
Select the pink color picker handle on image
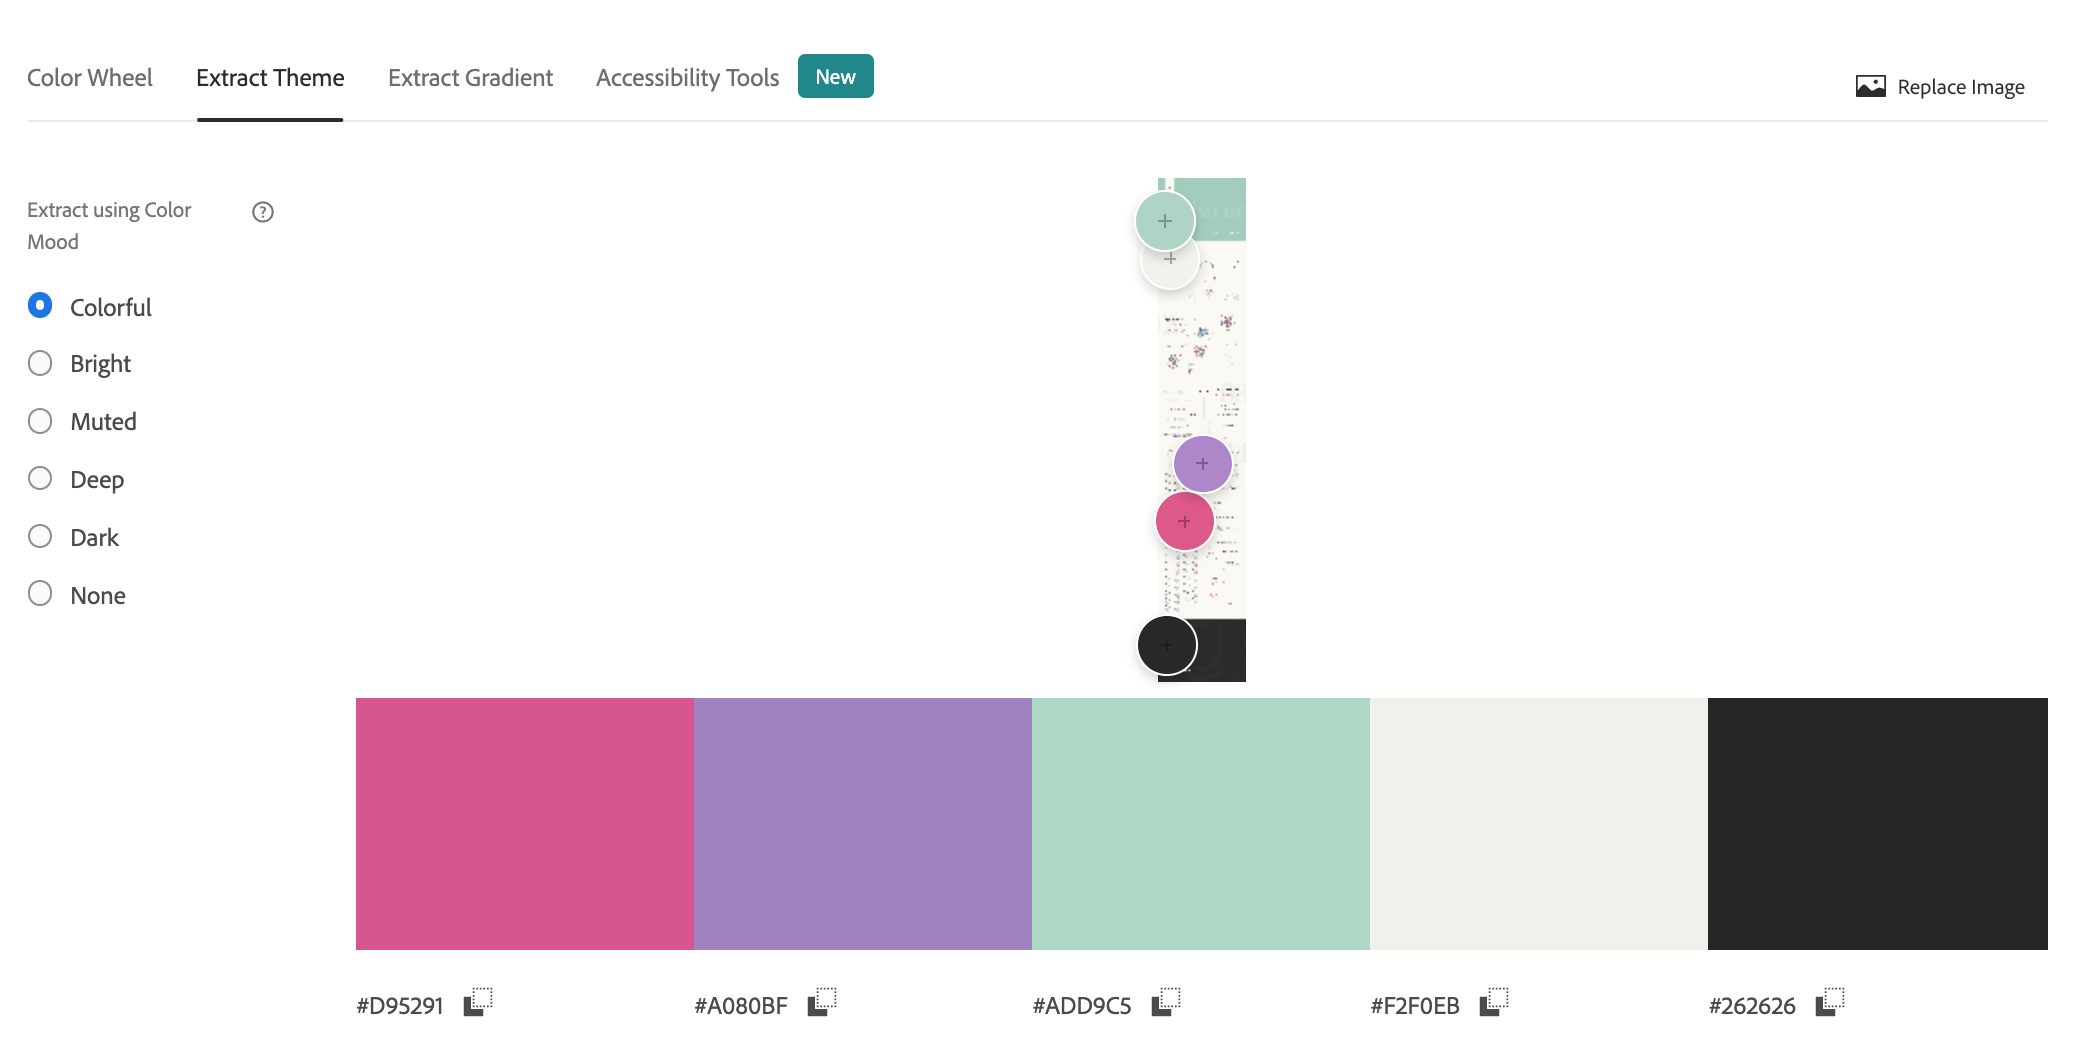(x=1185, y=521)
